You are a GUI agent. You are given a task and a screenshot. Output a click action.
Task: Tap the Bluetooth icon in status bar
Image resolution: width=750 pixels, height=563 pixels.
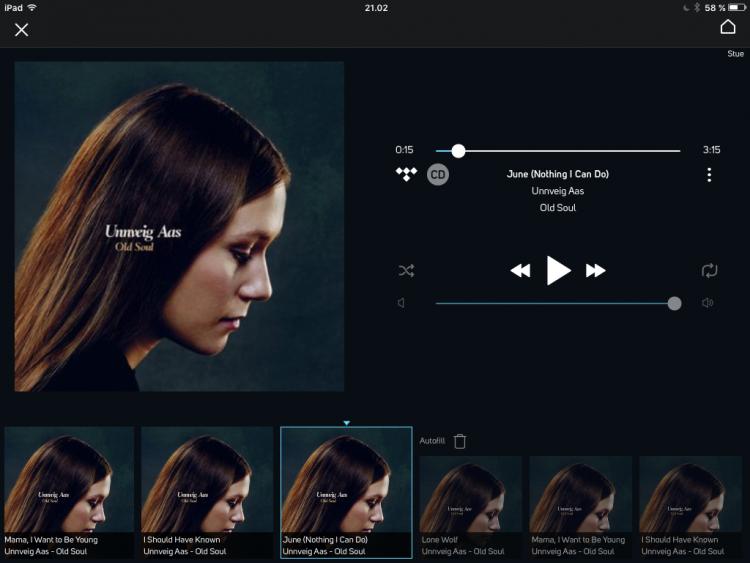tap(697, 8)
